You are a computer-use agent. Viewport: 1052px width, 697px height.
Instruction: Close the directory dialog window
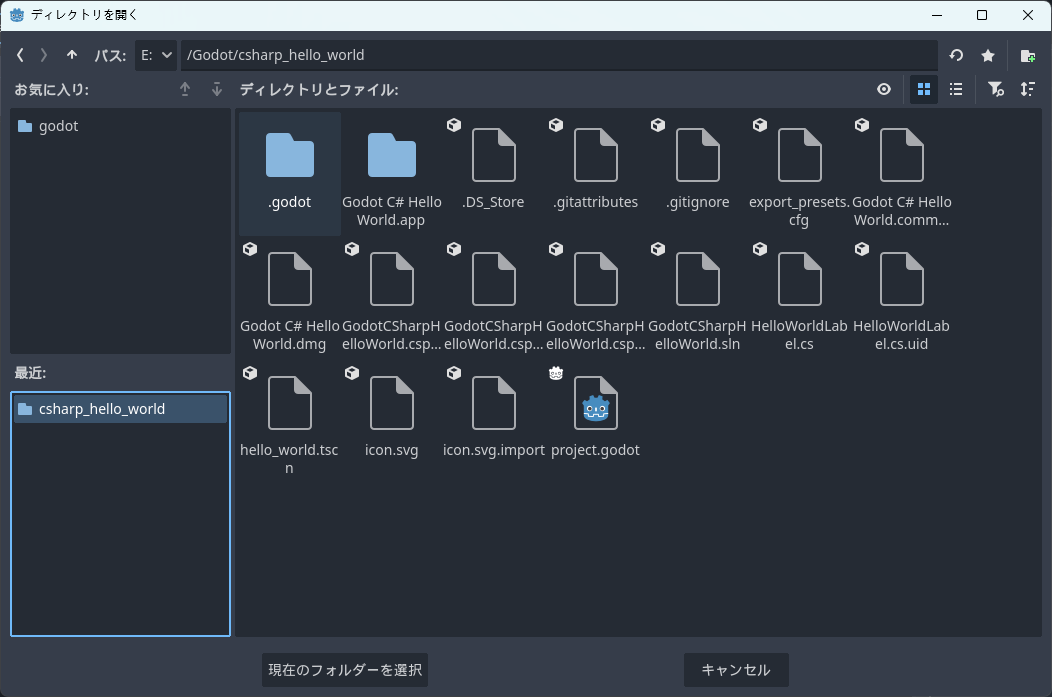1027,15
